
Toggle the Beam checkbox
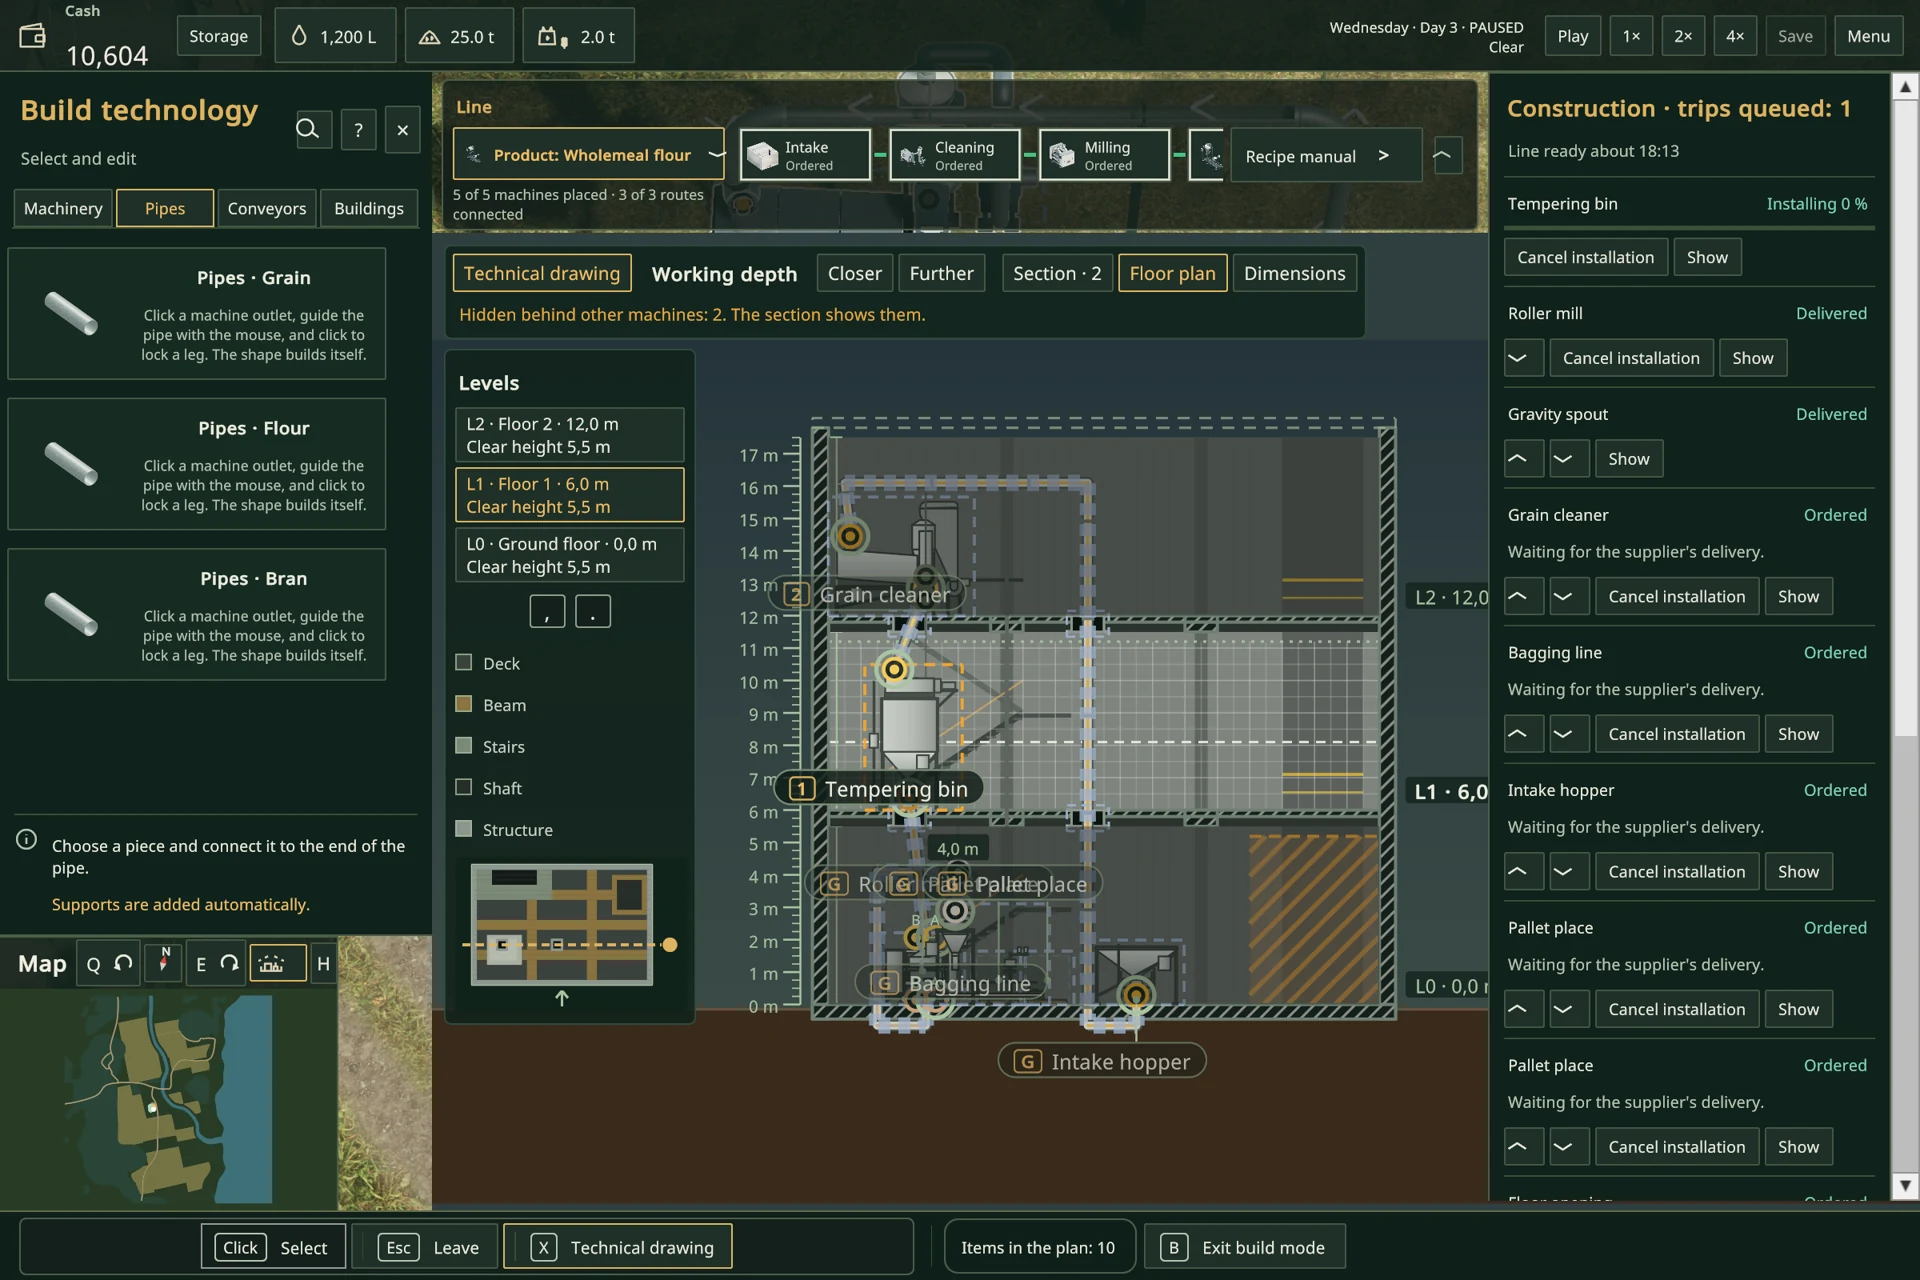[x=463, y=704]
